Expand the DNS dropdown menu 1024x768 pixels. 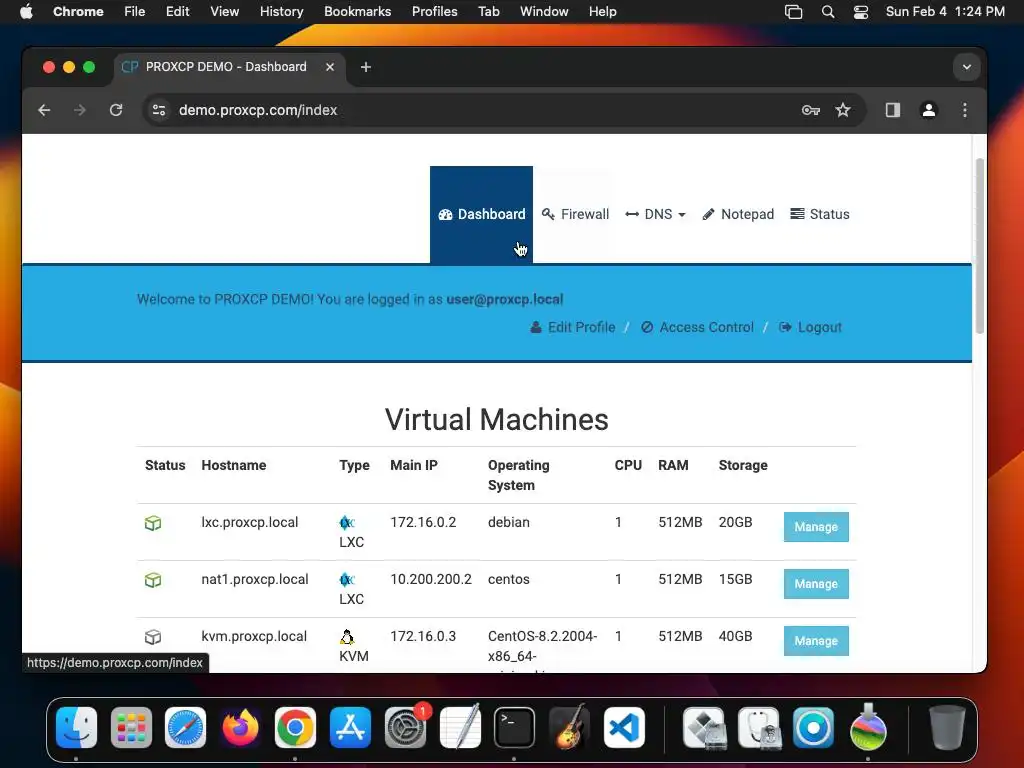pos(655,214)
